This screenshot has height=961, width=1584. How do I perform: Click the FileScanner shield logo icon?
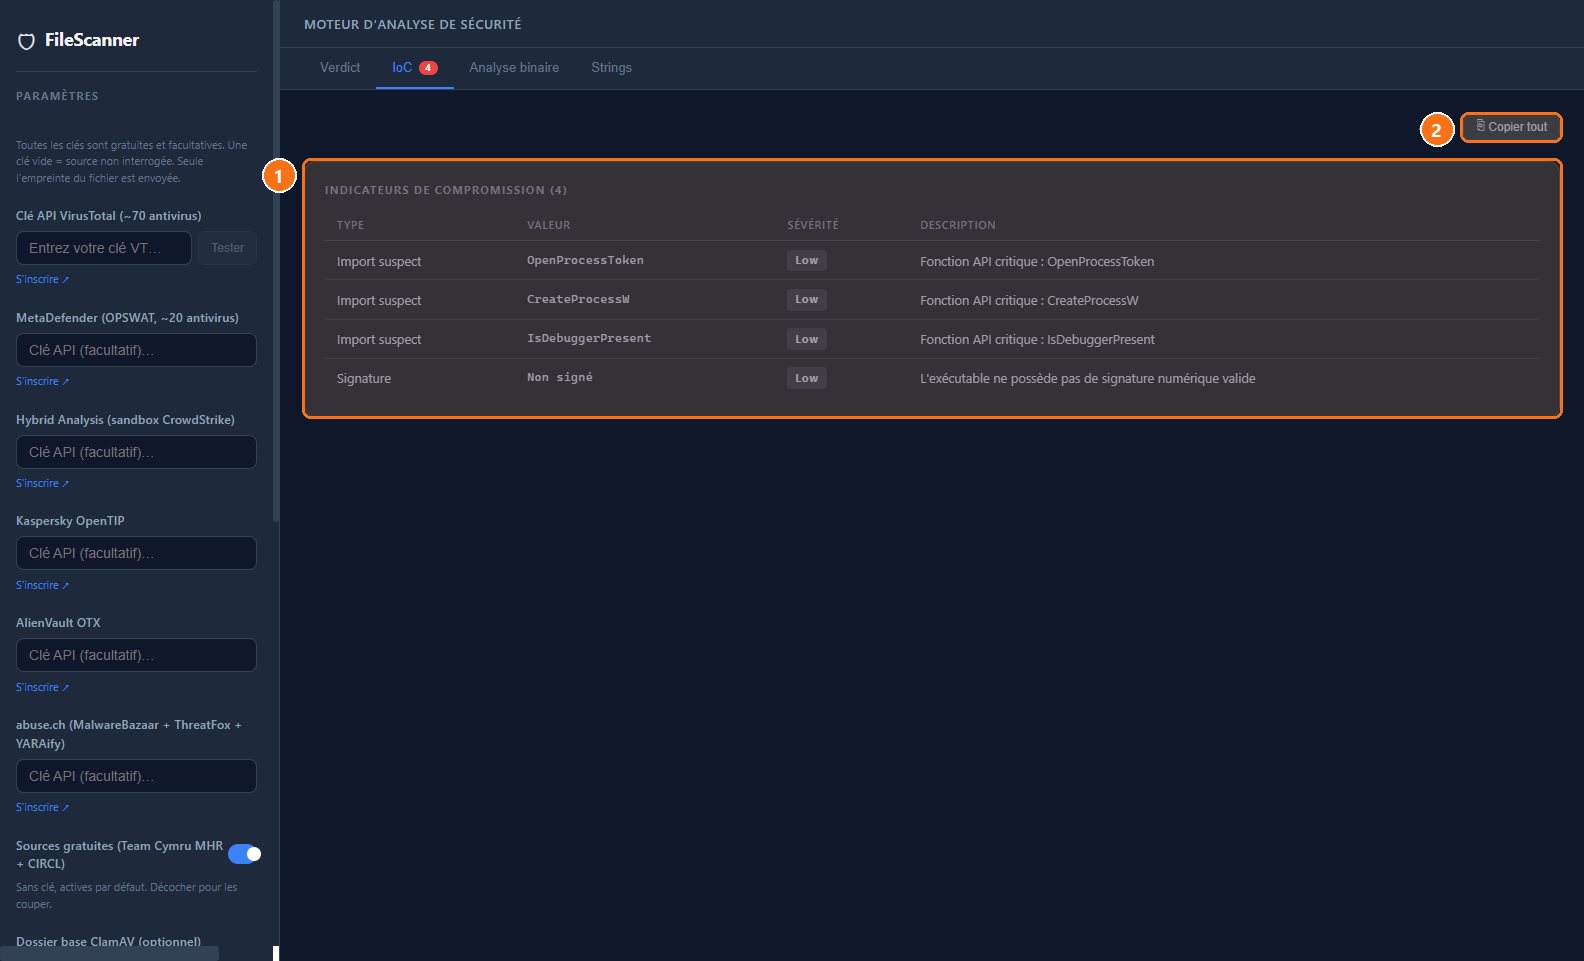[27, 41]
